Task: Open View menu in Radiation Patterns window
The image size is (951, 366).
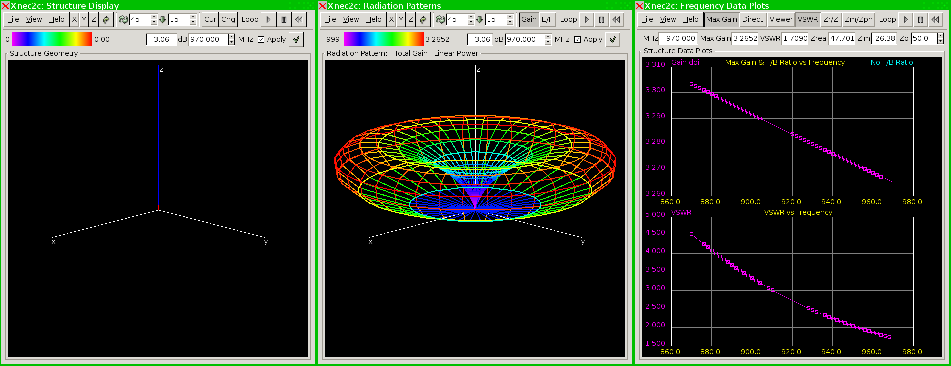Action: (x=351, y=19)
